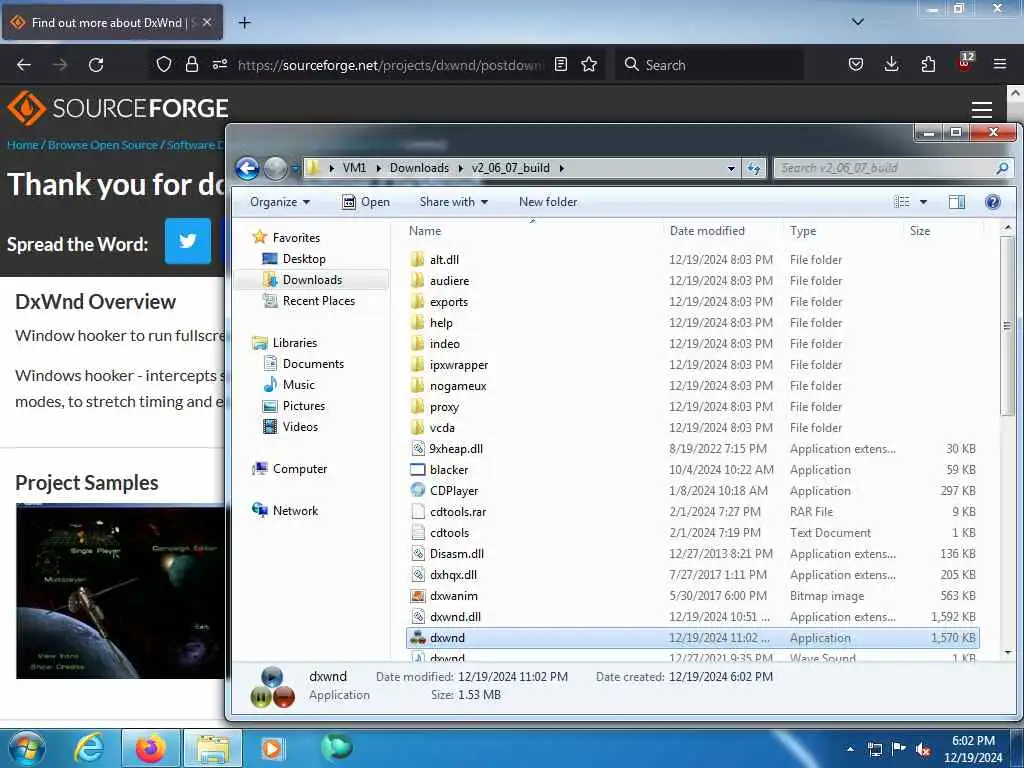Image resolution: width=1024 pixels, height=768 pixels.
Task: Expand arrow after v2_06_07_build breadcrumb
Action: pyautogui.click(x=561, y=168)
